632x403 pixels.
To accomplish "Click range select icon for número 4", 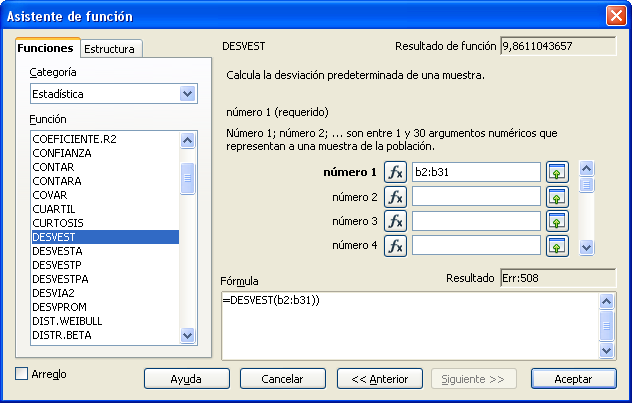I will coord(557,245).
